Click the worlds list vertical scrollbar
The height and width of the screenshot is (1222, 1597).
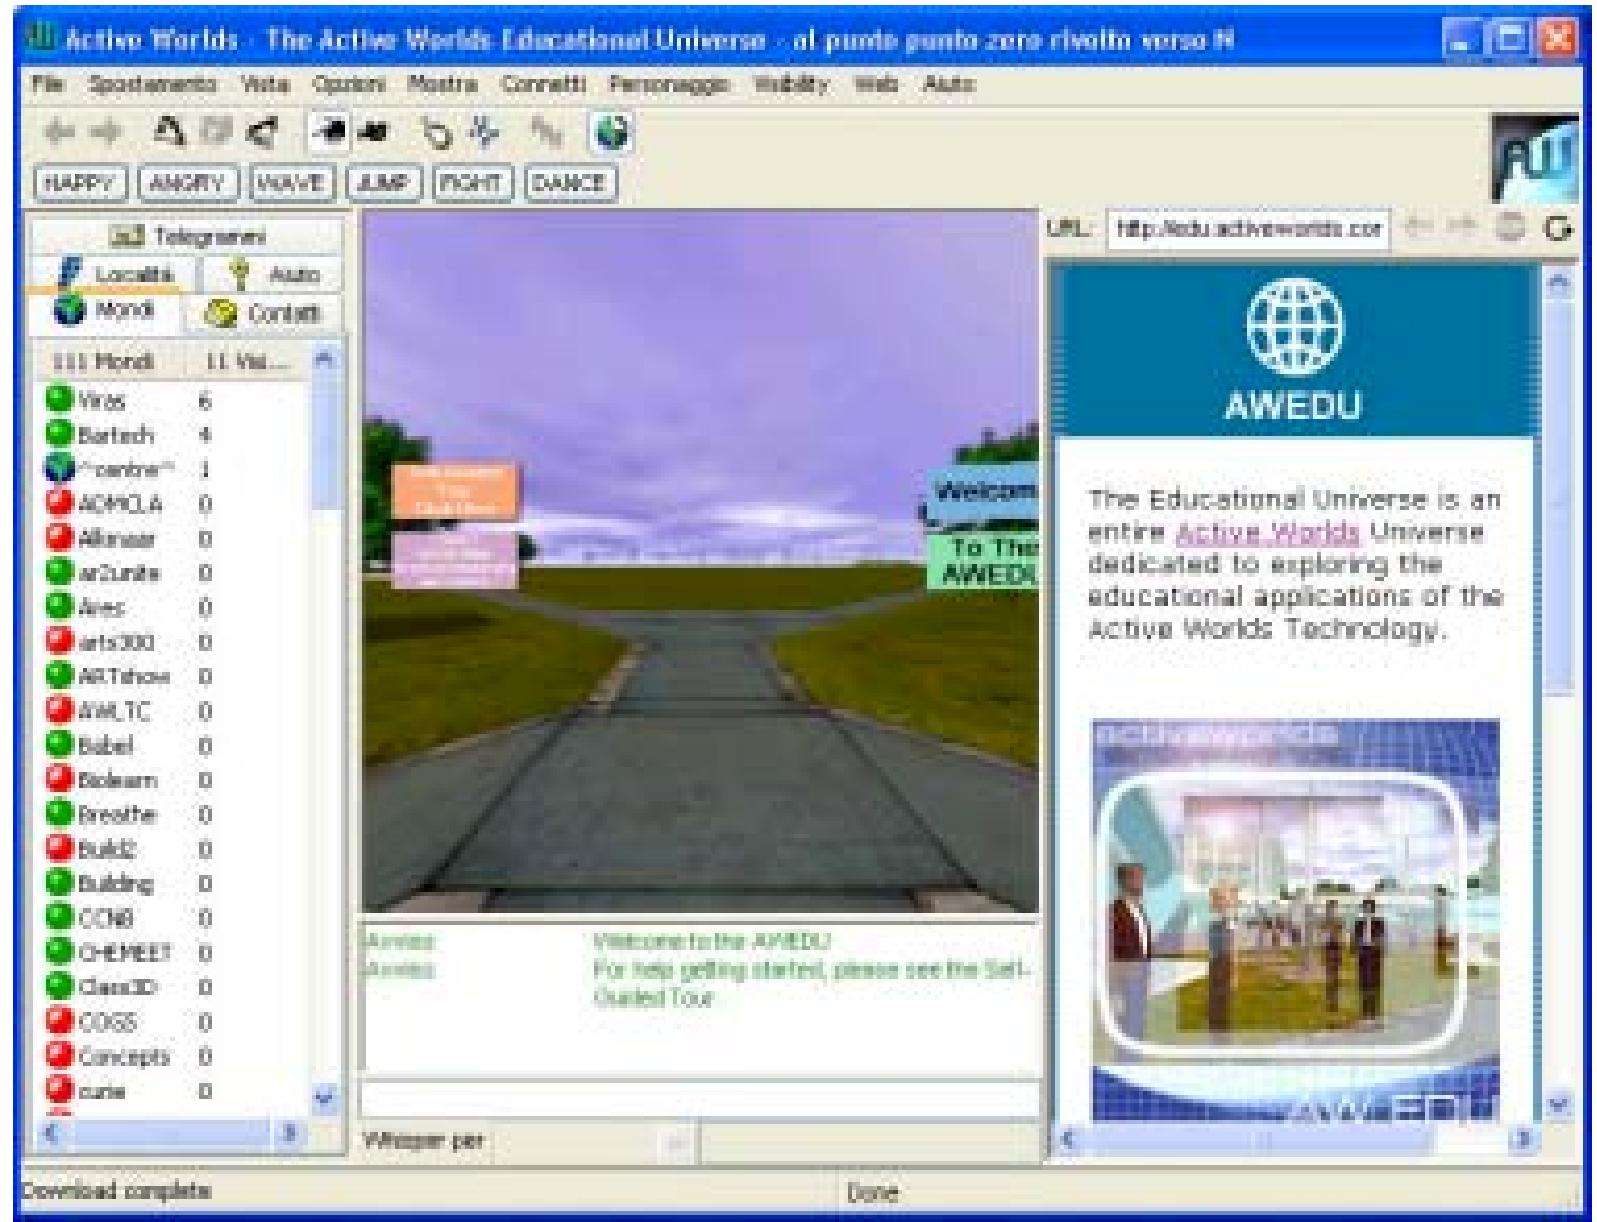click(x=325, y=729)
